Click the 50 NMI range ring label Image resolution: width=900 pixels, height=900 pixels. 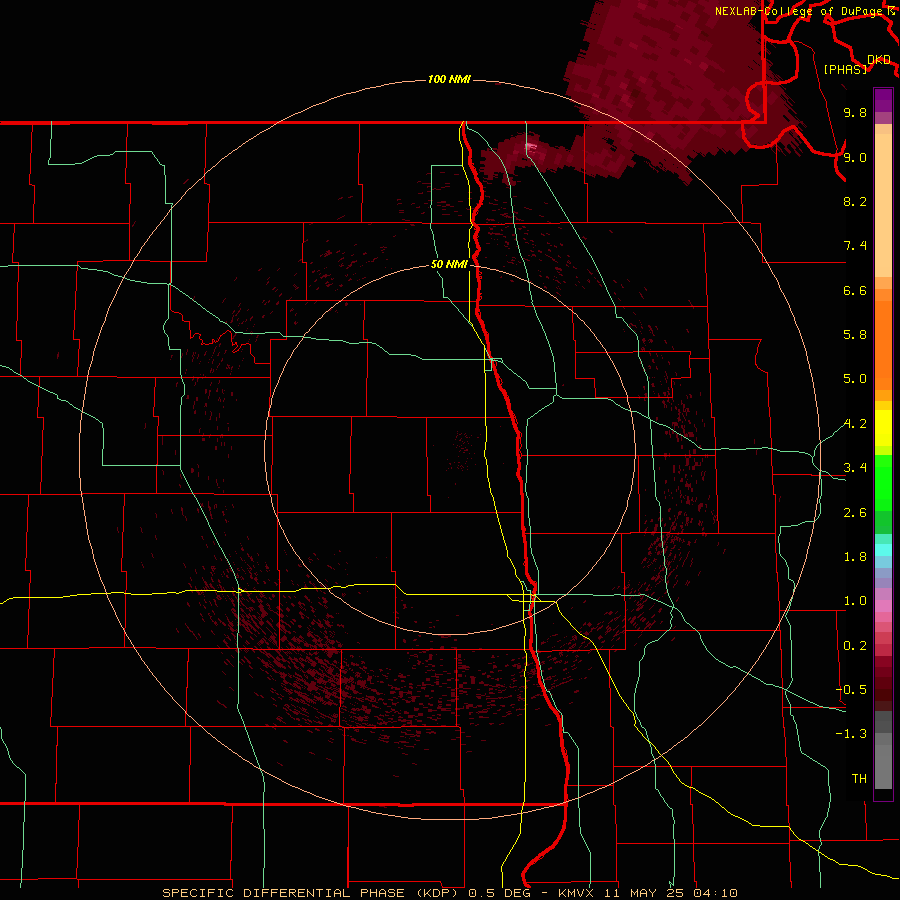(449, 264)
